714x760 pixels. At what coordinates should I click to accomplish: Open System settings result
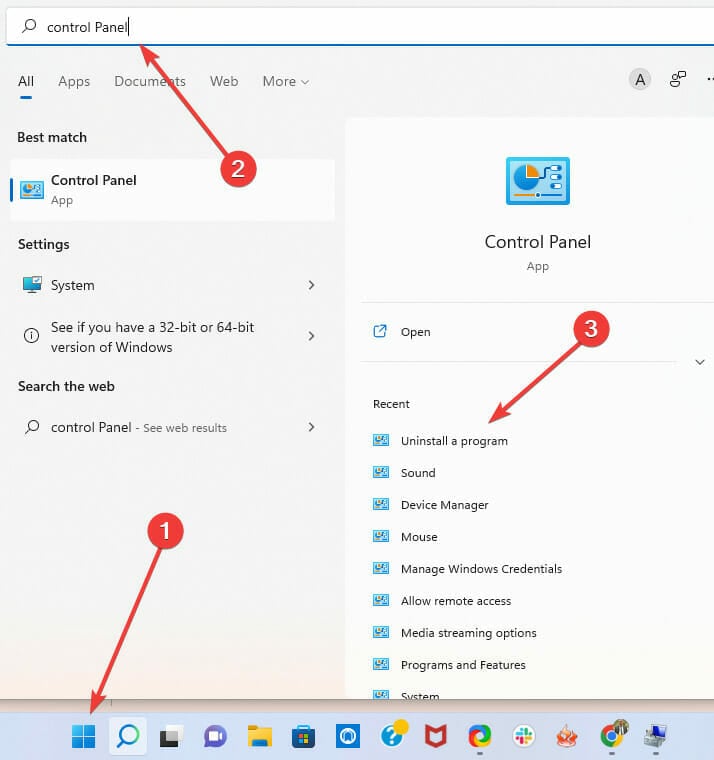tap(172, 285)
